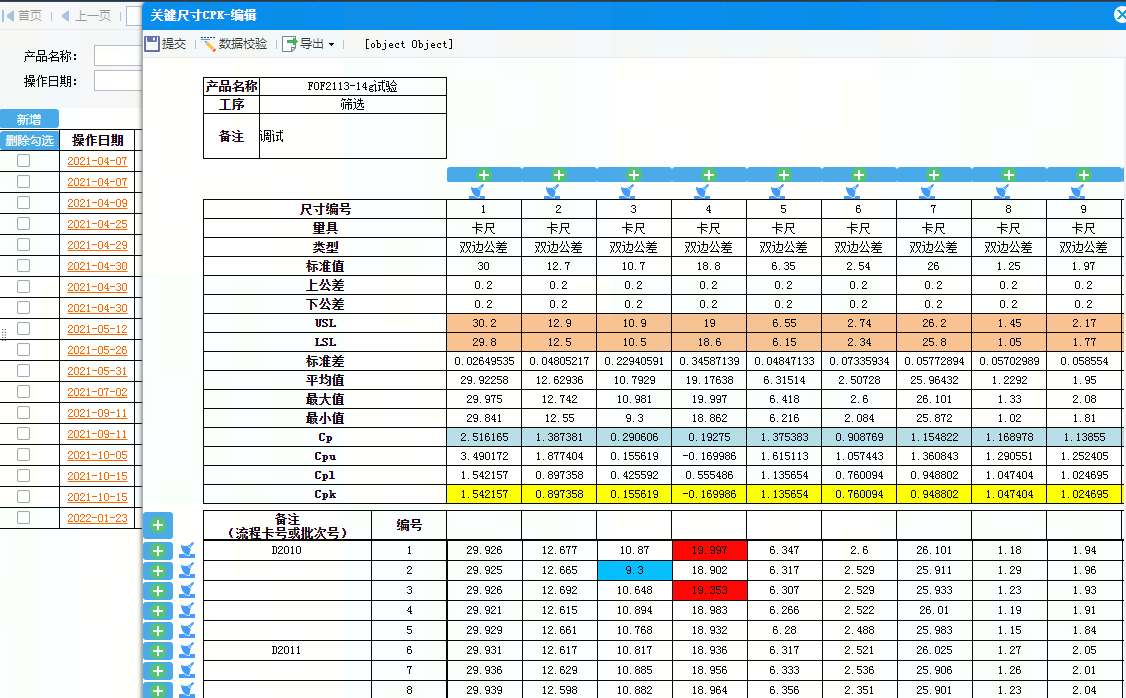Check the box for first 2021-04-07 record
Screen dimensions: 1126x698
(23, 161)
